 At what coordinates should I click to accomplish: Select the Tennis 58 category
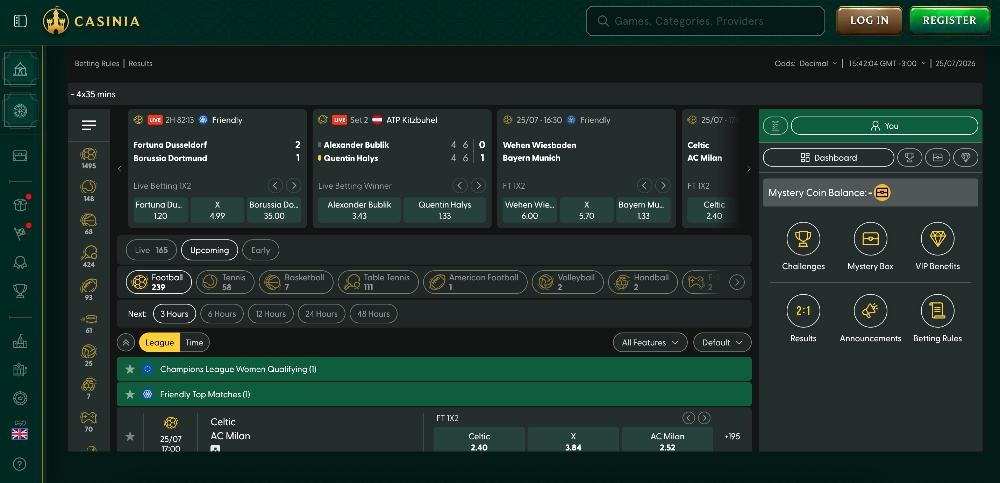(x=225, y=282)
